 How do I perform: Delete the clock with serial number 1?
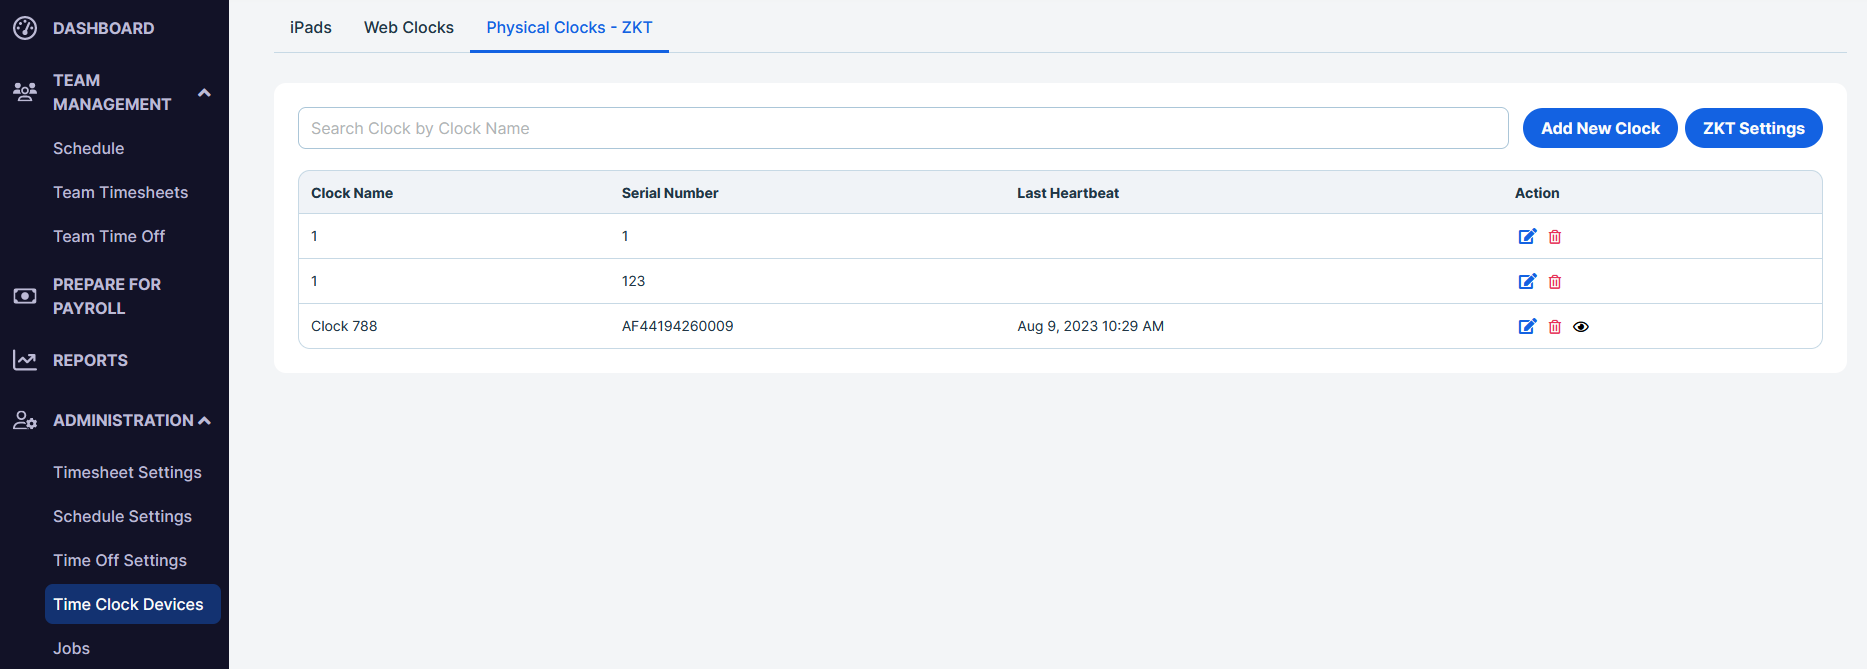point(1555,237)
